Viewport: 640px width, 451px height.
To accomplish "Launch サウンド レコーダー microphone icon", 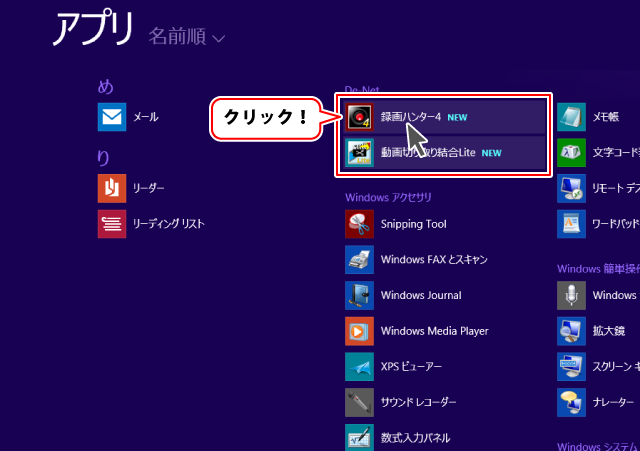I will pyautogui.click(x=359, y=402).
